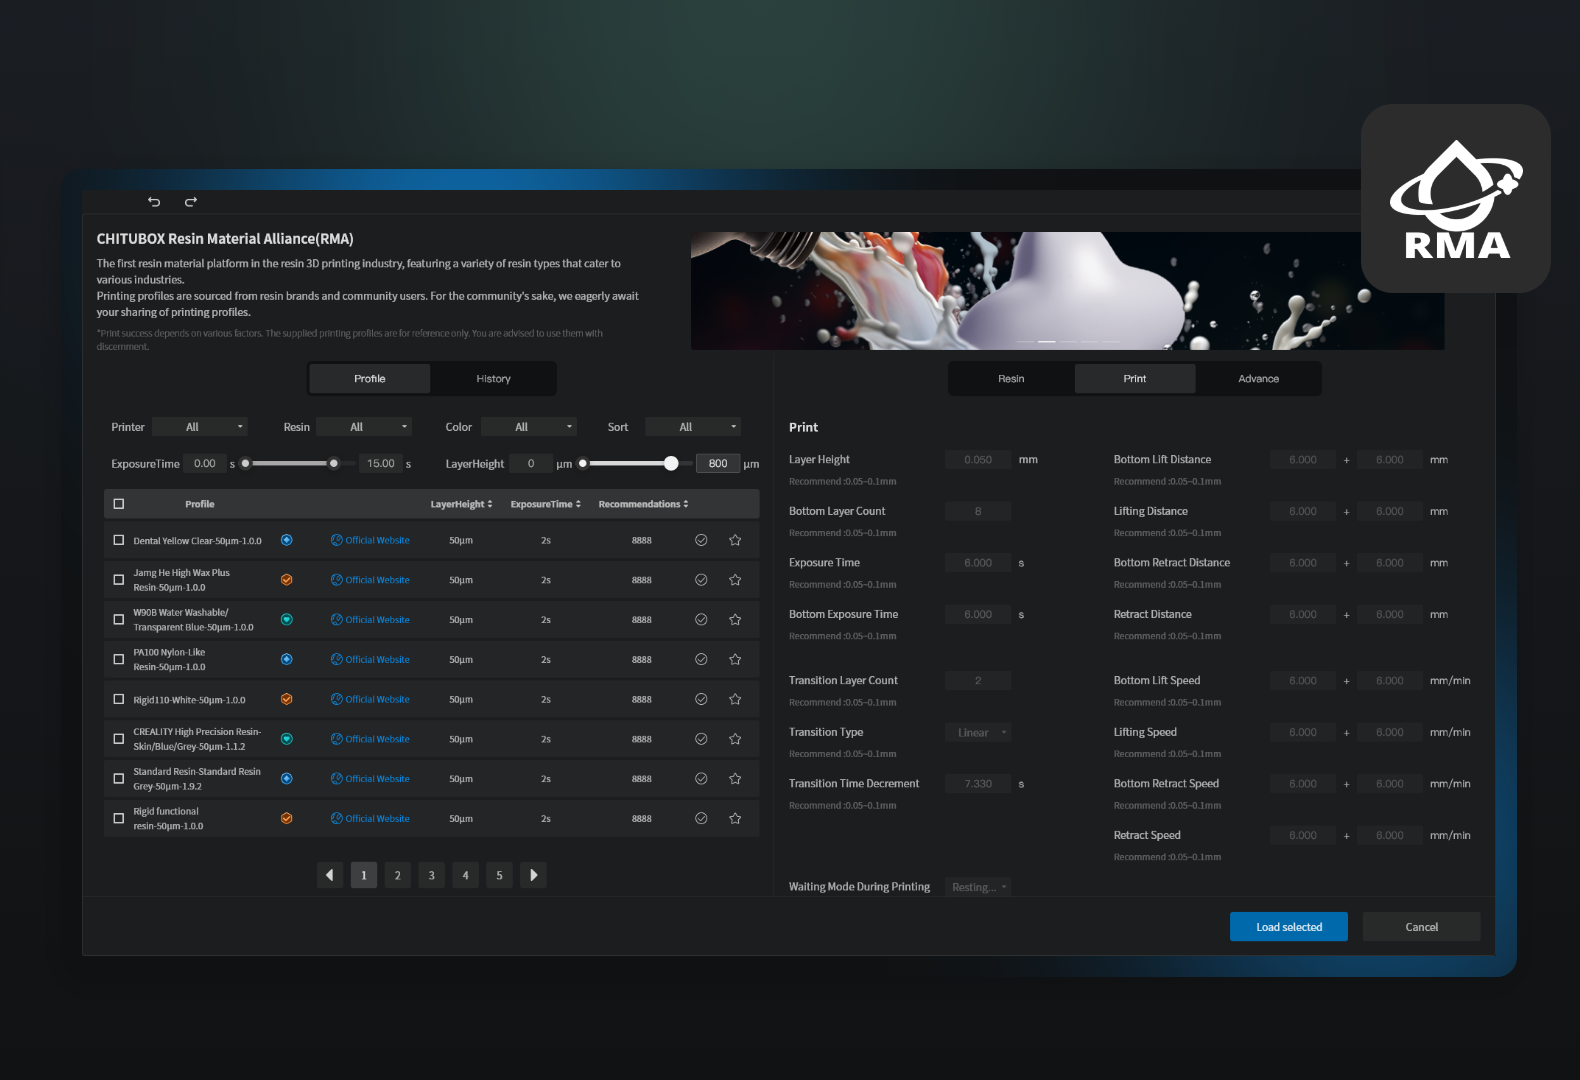Screen dimensions: 1580x1080
Task: Toggle select-all checkbox in Profile header
Action: tap(119, 504)
